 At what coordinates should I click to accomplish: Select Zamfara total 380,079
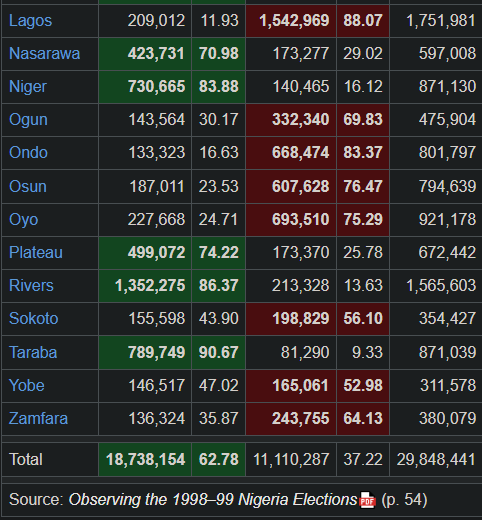pos(447,419)
